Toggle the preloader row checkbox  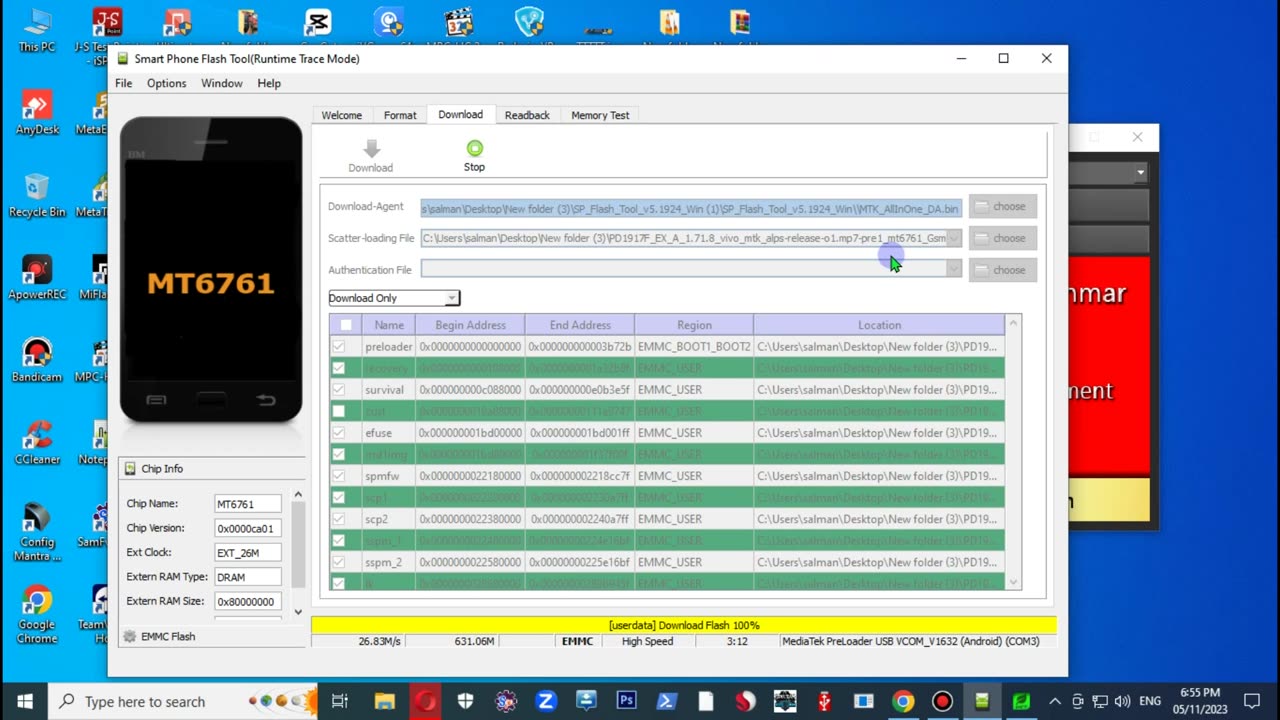click(339, 347)
